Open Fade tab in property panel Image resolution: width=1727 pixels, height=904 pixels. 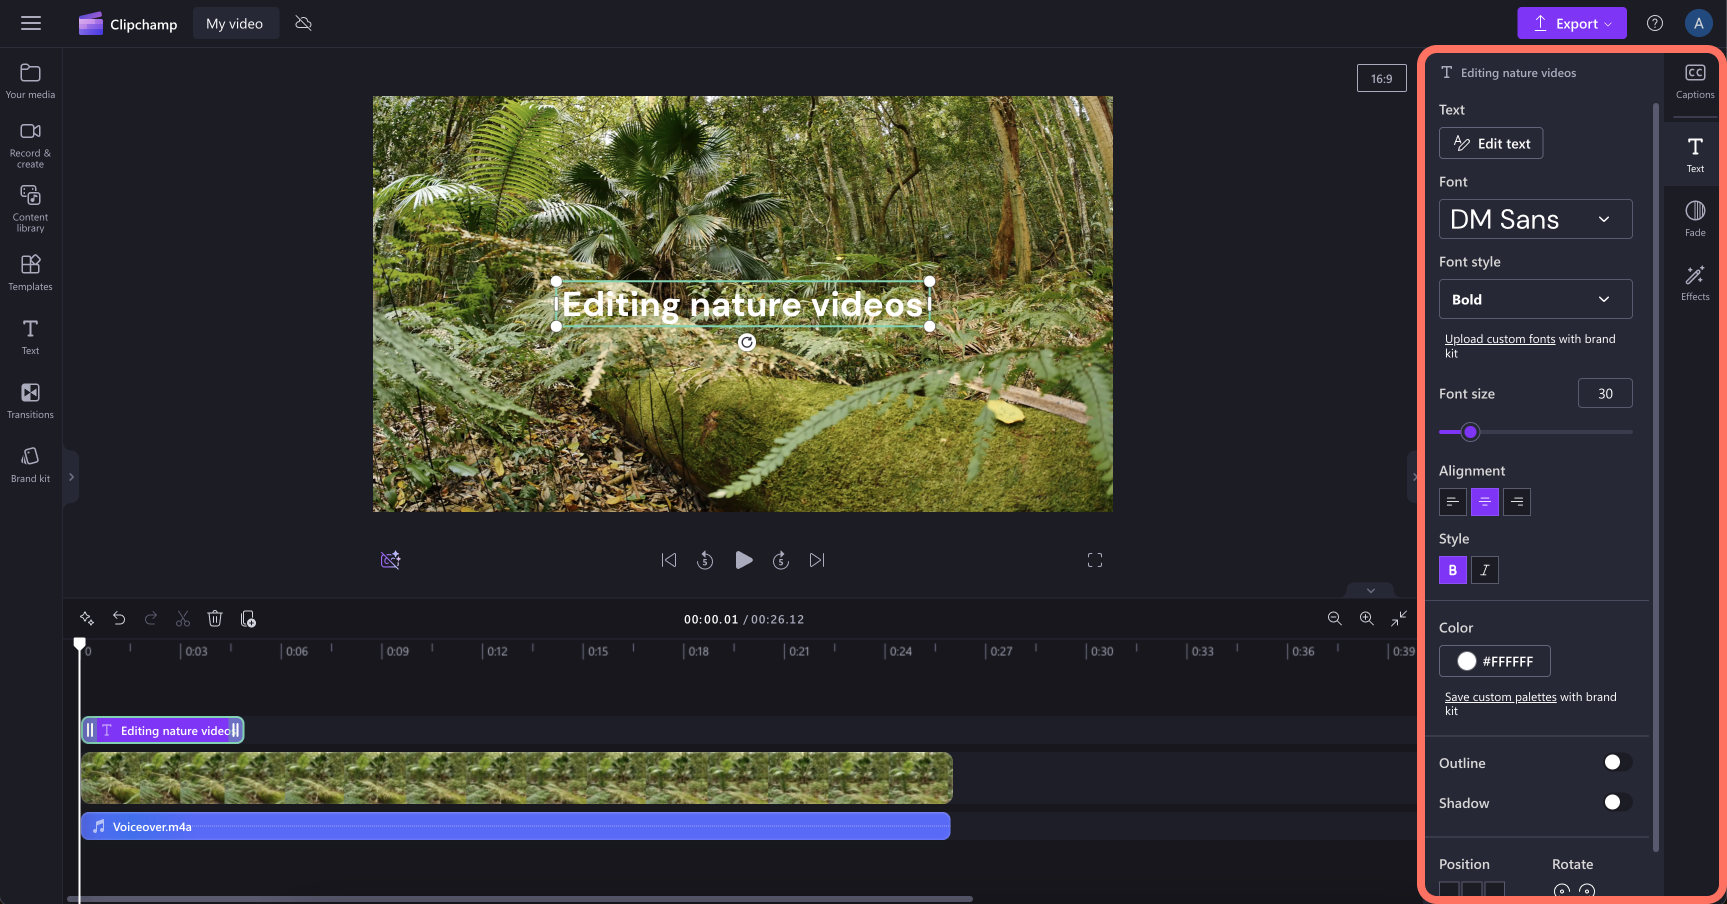coord(1695,218)
